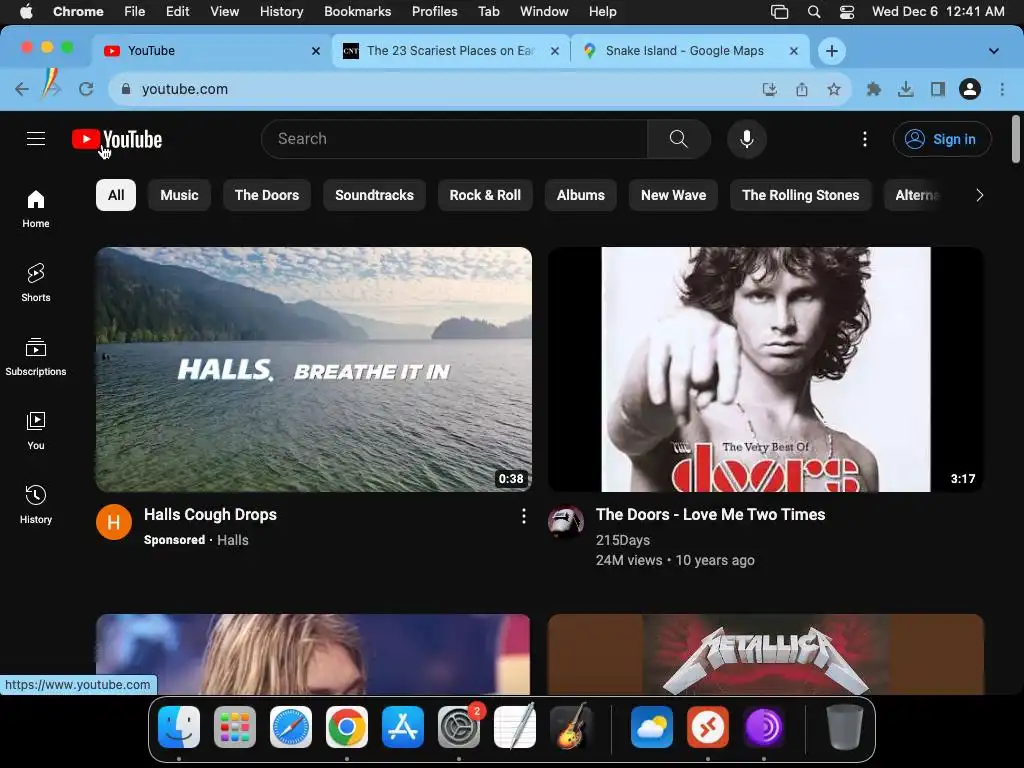This screenshot has width=1024, height=768.
Task: Open Chrome downloads icon
Action: pyautogui.click(x=906, y=89)
